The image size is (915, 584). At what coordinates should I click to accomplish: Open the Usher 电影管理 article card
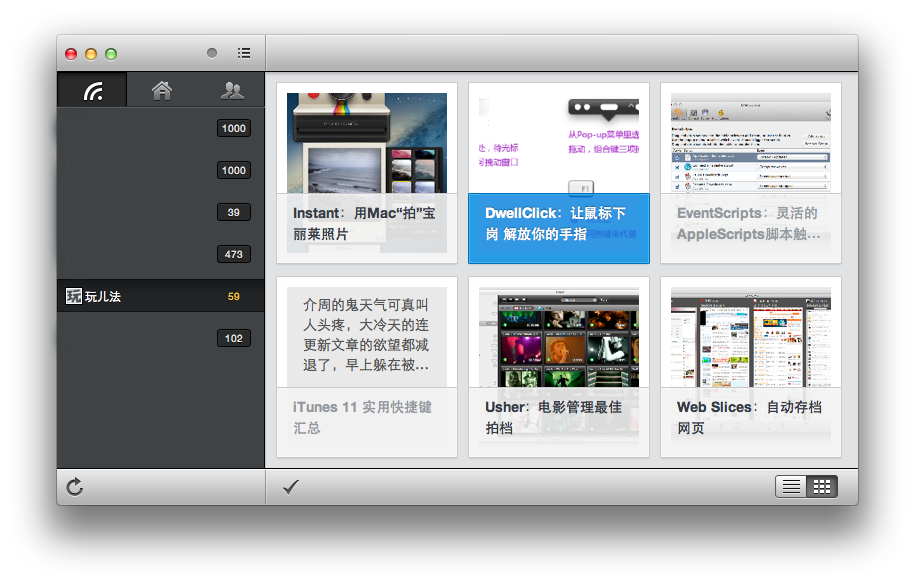(x=558, y=367)
